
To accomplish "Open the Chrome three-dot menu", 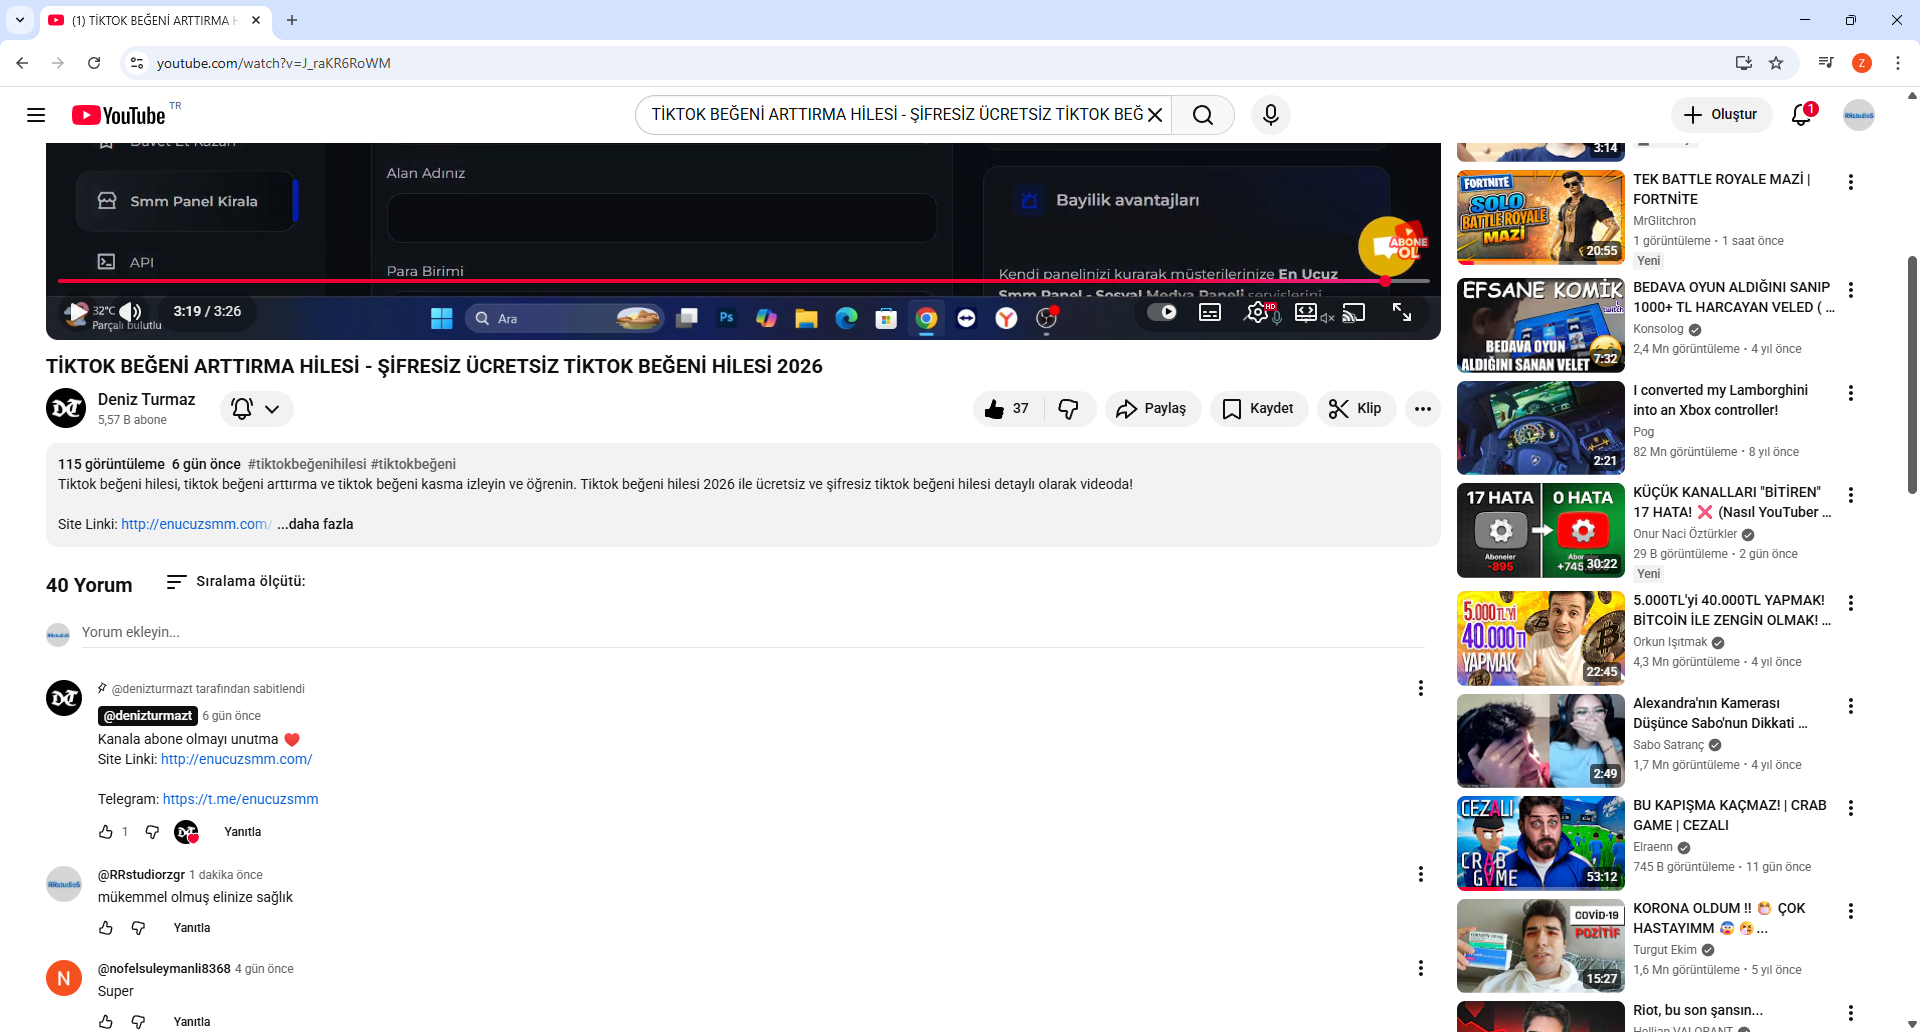I will click(1898, 63).
